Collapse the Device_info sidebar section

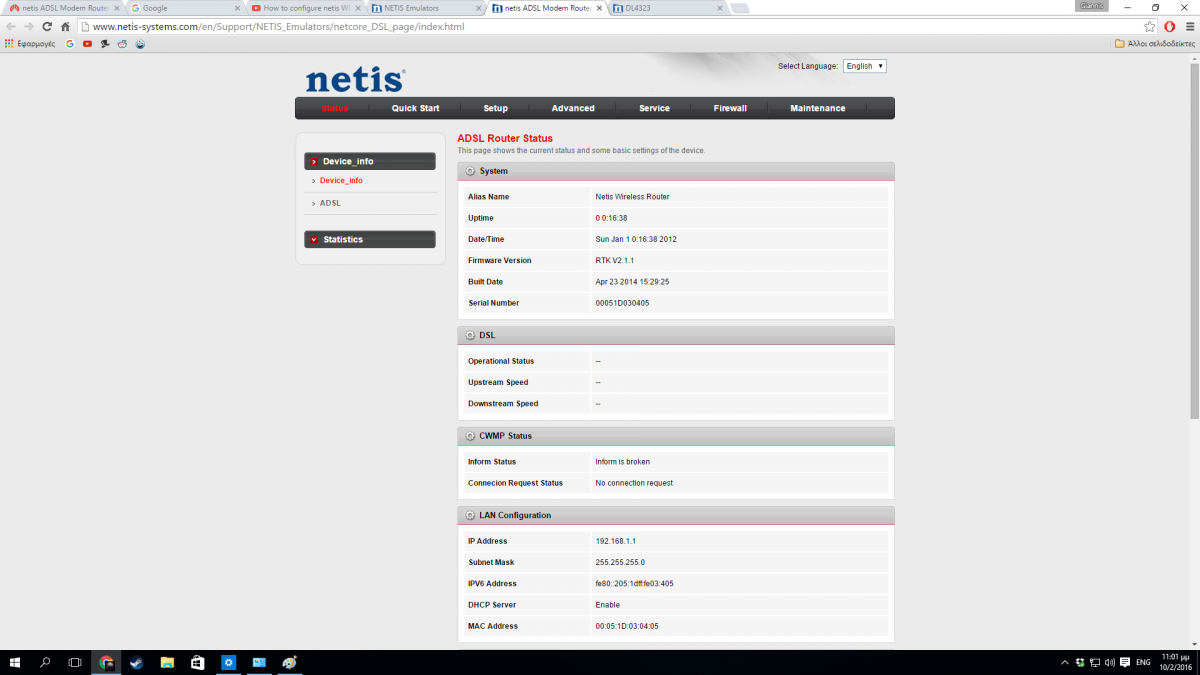point(370,161)
